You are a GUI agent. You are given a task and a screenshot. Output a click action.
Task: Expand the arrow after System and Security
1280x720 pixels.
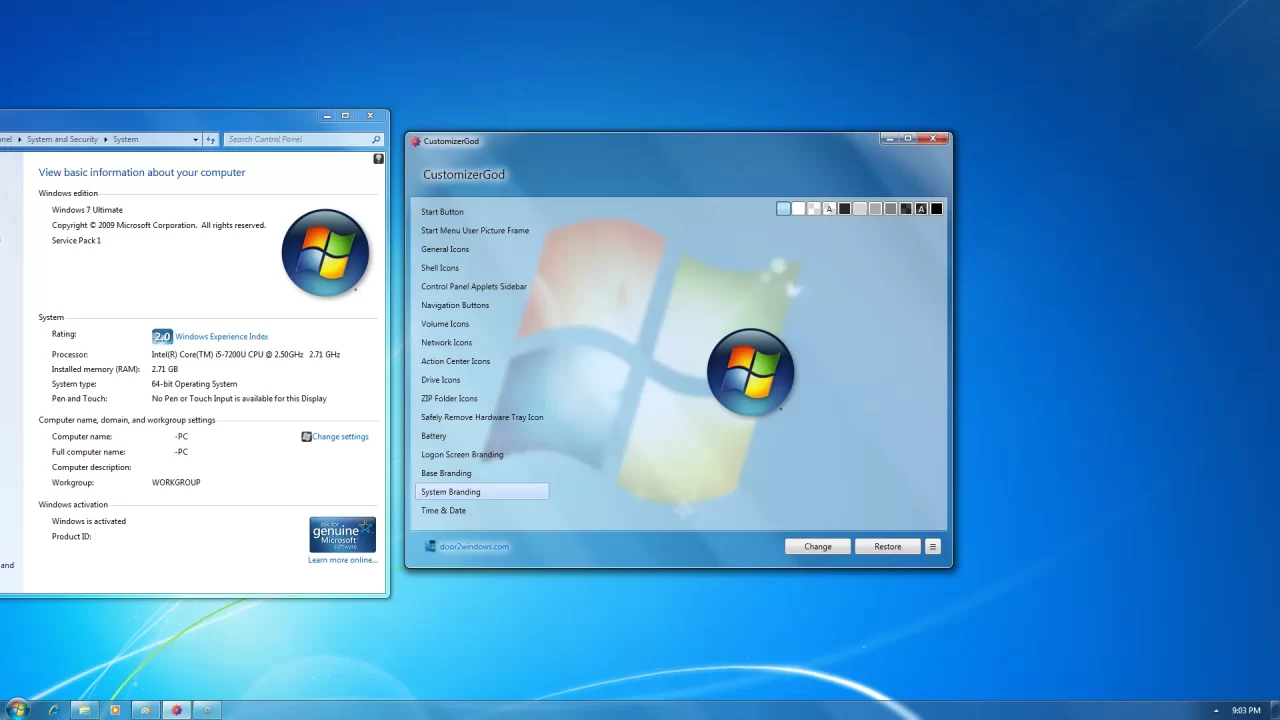click(105, 140)
